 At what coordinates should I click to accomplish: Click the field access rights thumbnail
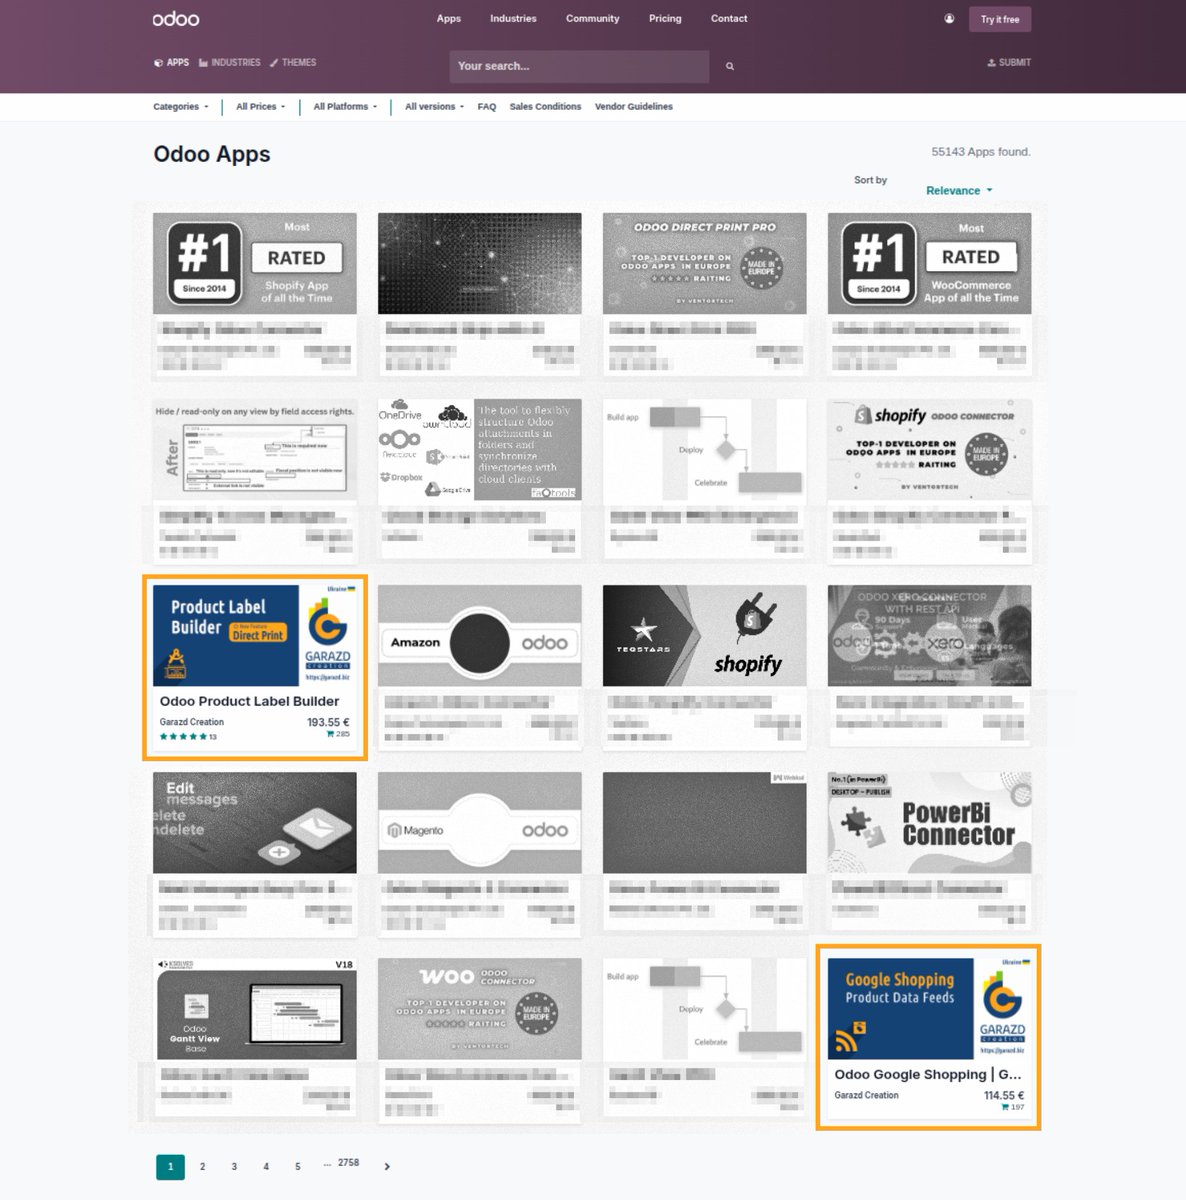[x=255, y=449]
